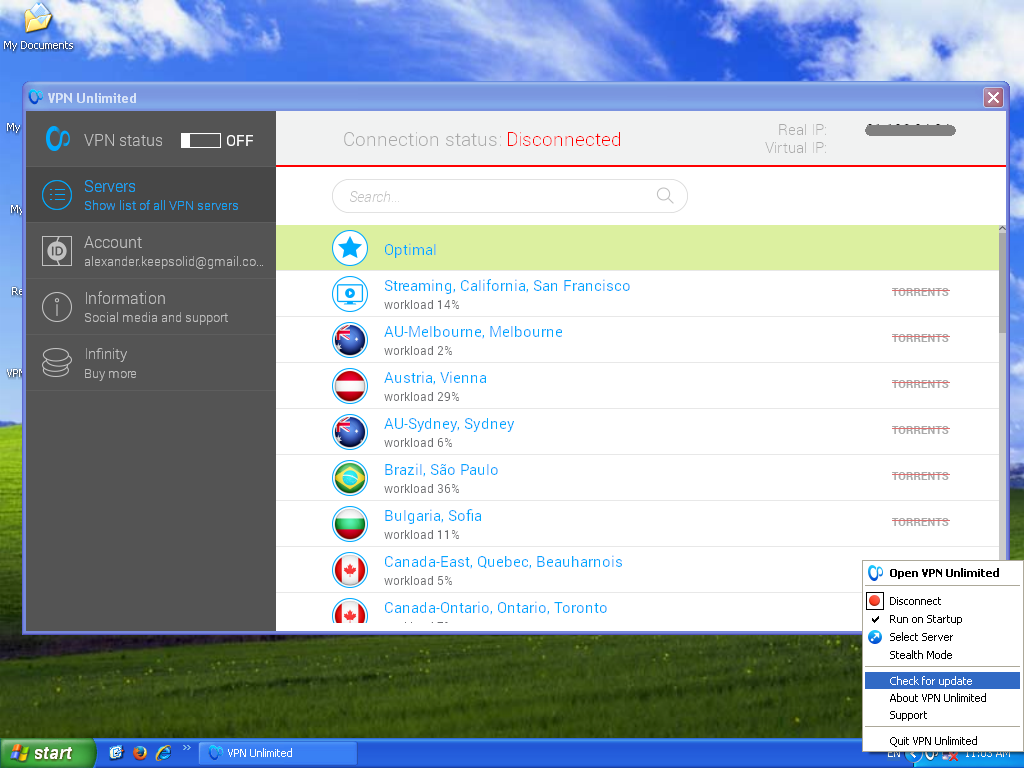
Task: Choose Streaming, California, San Francisco server
Action: (x=637, y=294)
